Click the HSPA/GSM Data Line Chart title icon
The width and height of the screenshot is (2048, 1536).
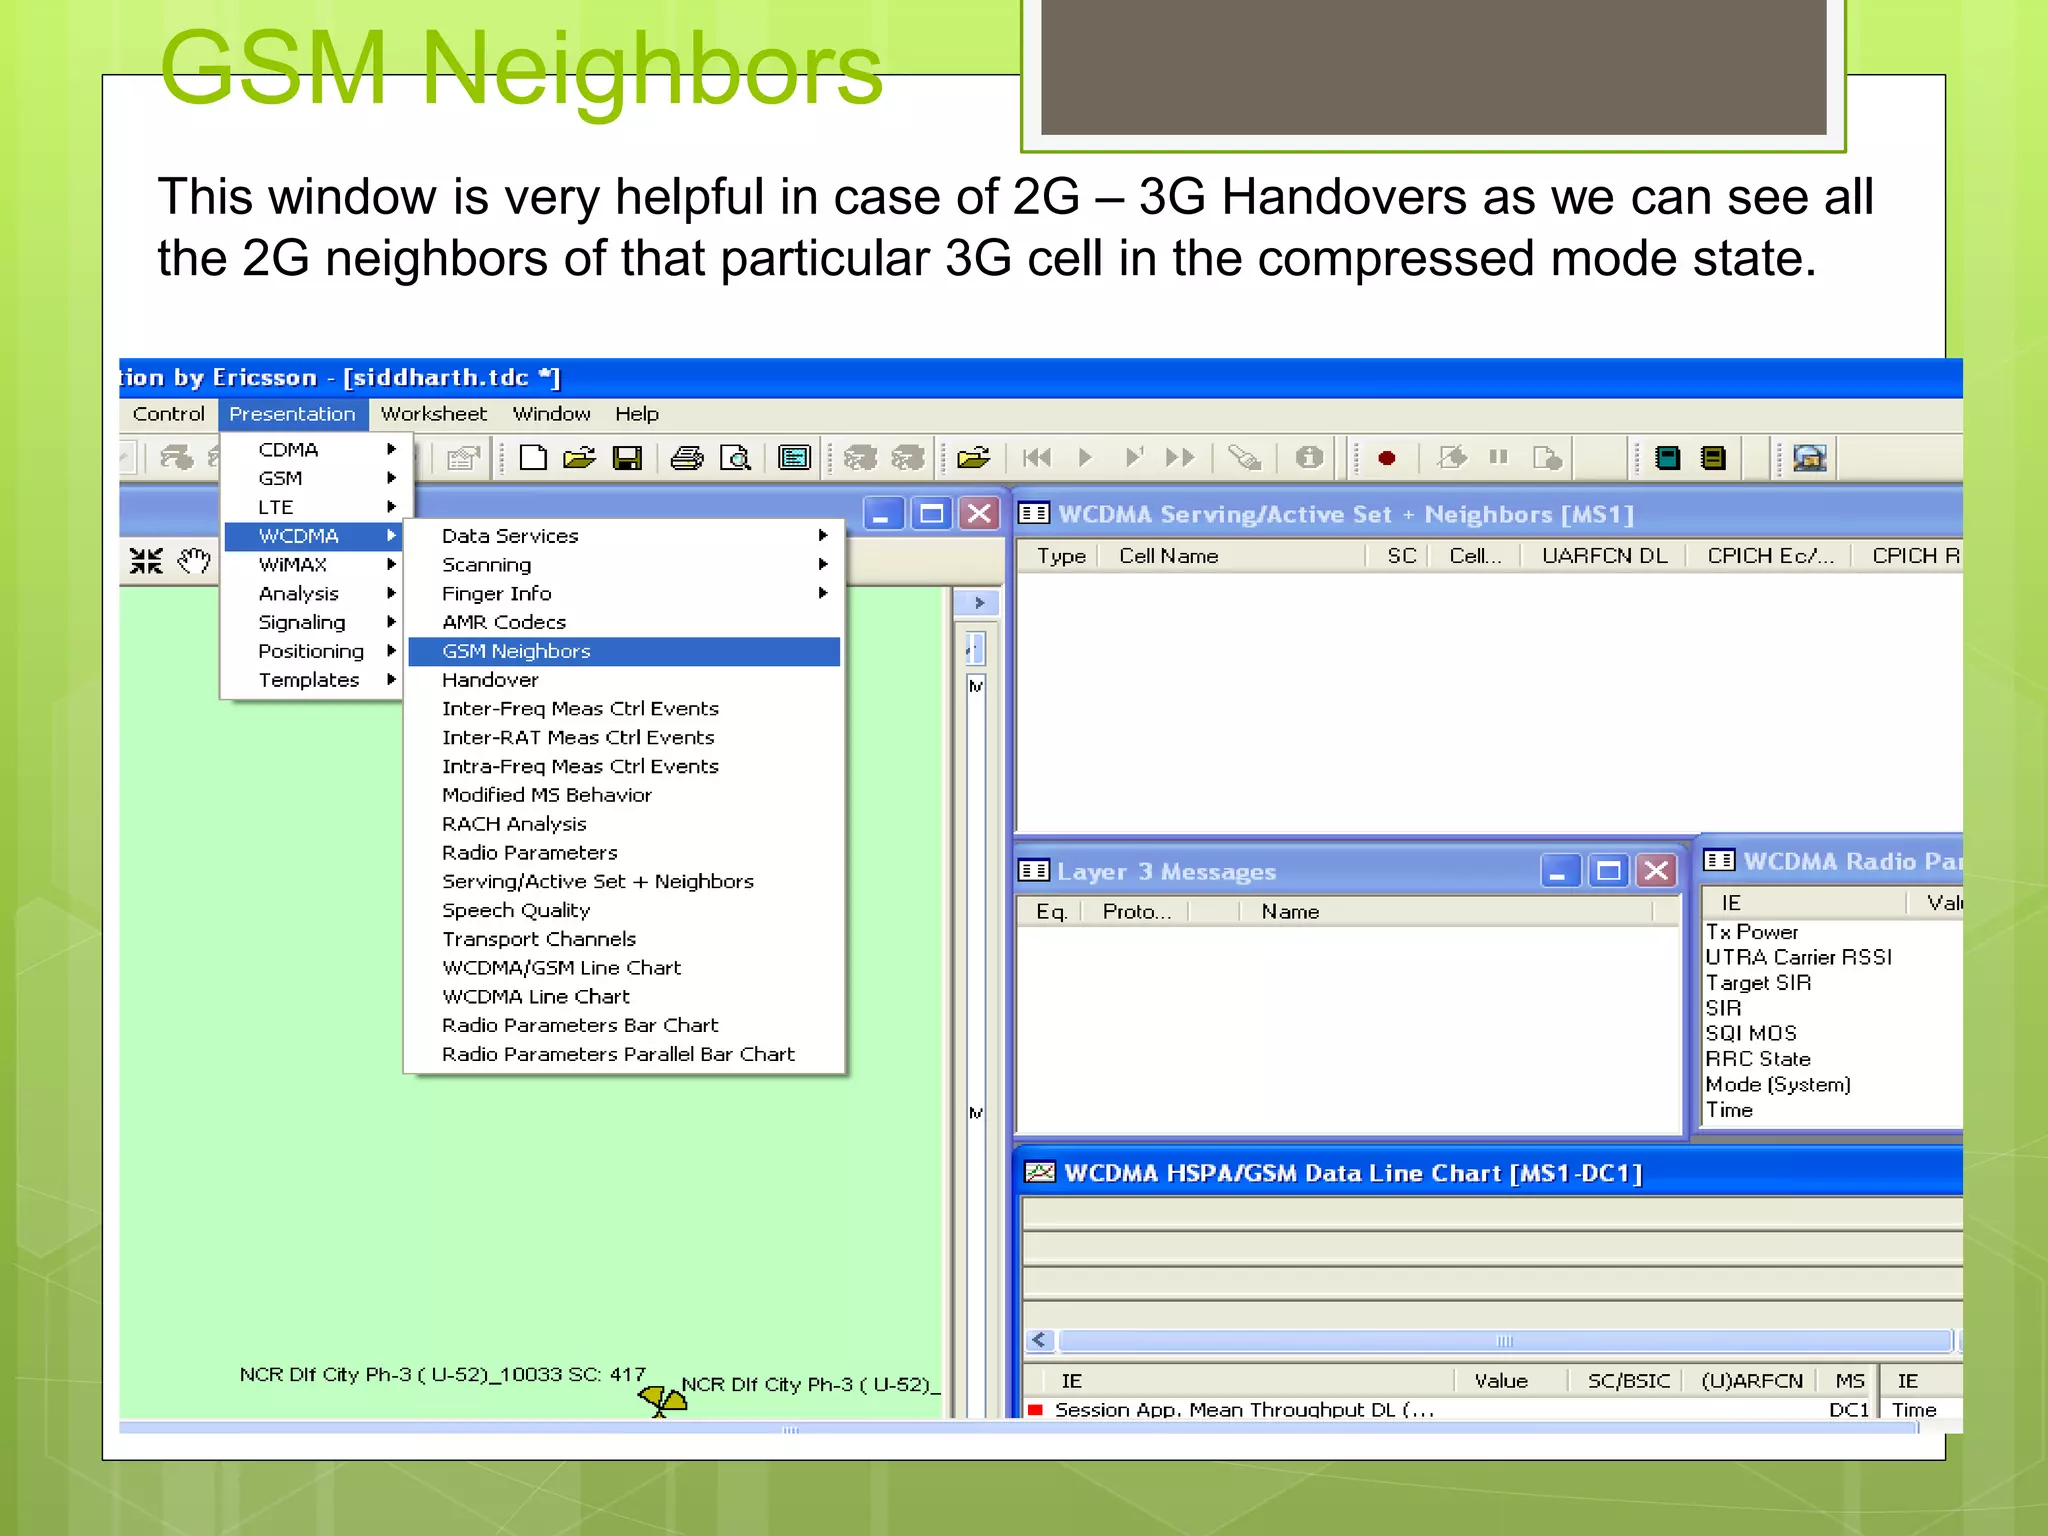click(x=1040, y=1172)
